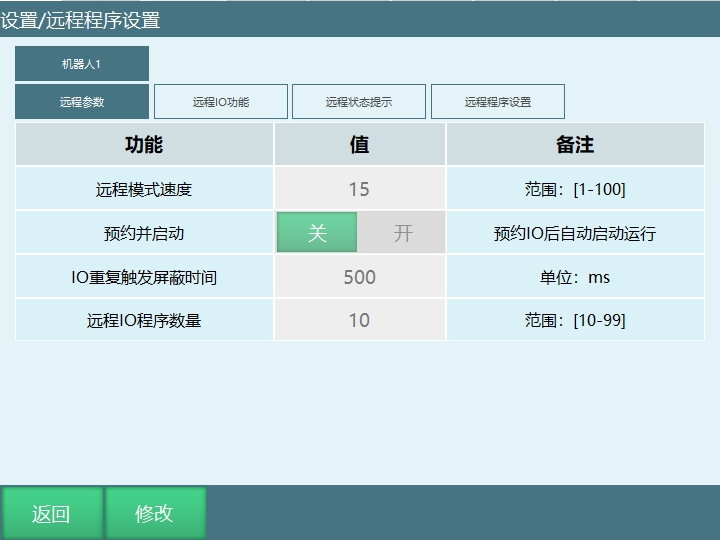Image resolution: width=720 pixels, height=540 pixels.
Task: Click the 值 column header
Action: tap(359, 145)
